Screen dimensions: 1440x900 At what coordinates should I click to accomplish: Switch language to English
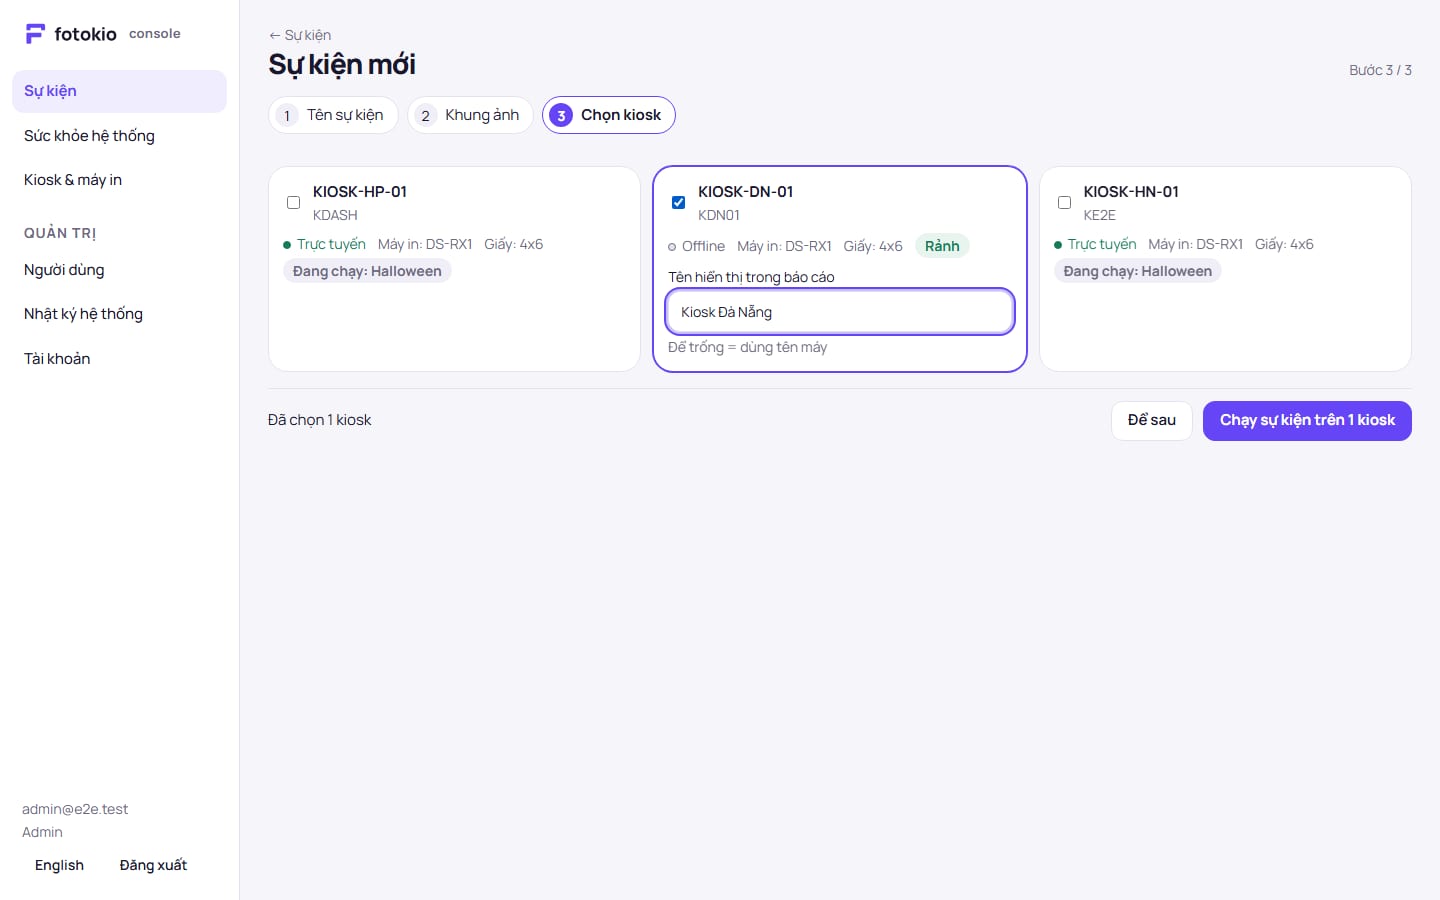coord(59,866)
